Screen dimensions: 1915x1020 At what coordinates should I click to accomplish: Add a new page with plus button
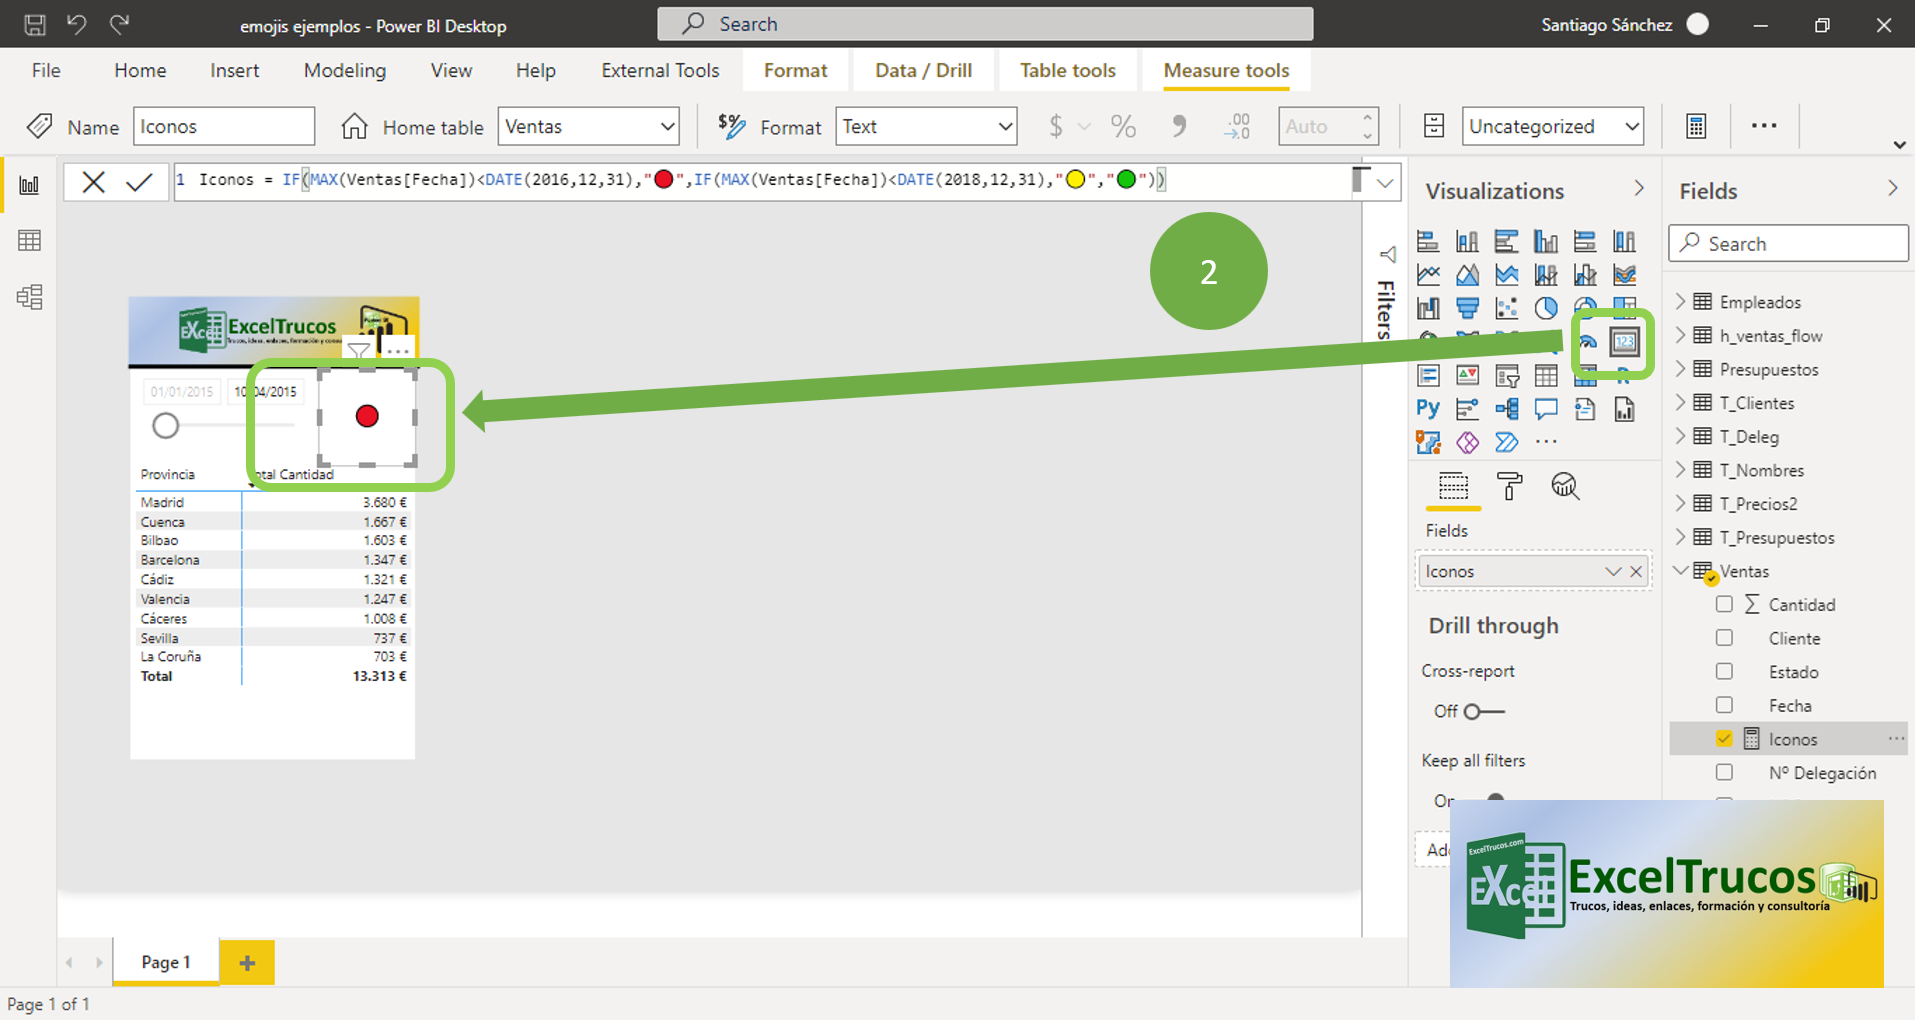(x=247, y=963)
